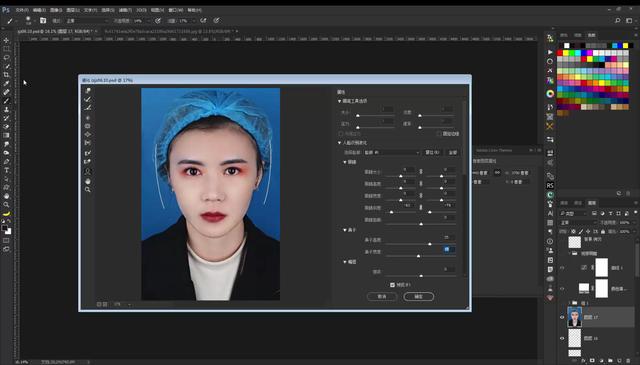Enable the Pin Edges checkbox
640x365 pixels.
[439, 134]
